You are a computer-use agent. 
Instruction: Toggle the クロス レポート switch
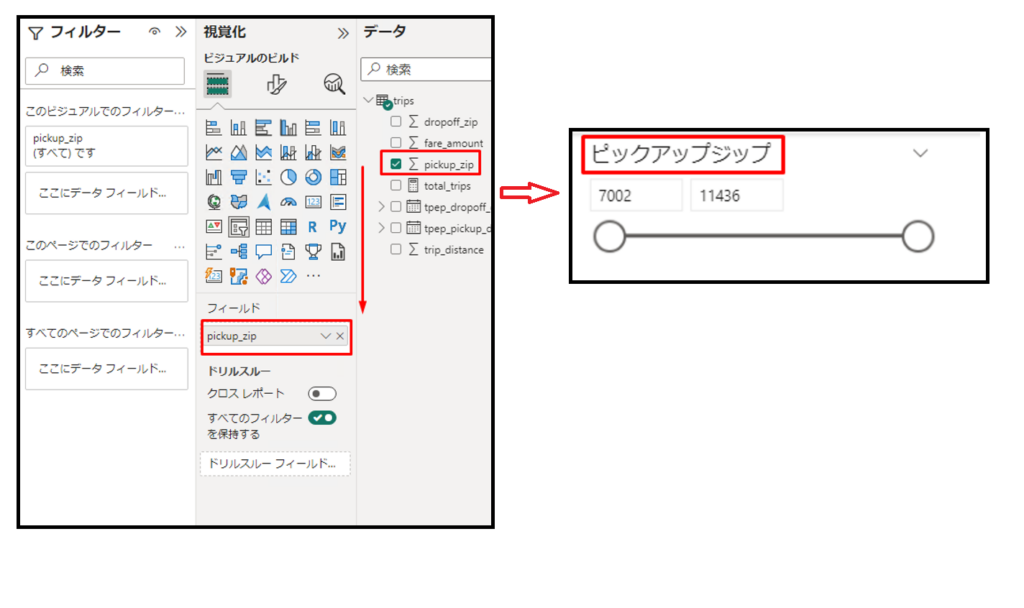coord(322,394)
